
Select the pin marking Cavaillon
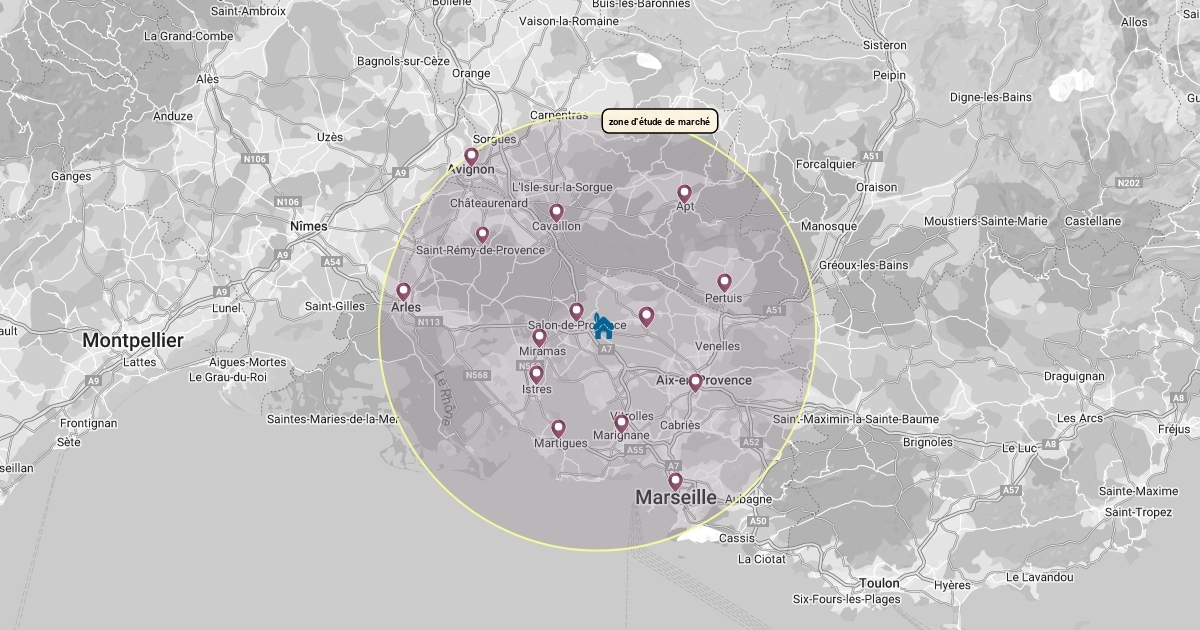click(x=556, y=212)
